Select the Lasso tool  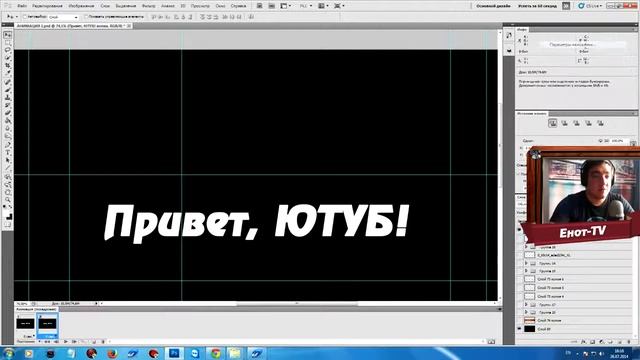coord(8,50)
